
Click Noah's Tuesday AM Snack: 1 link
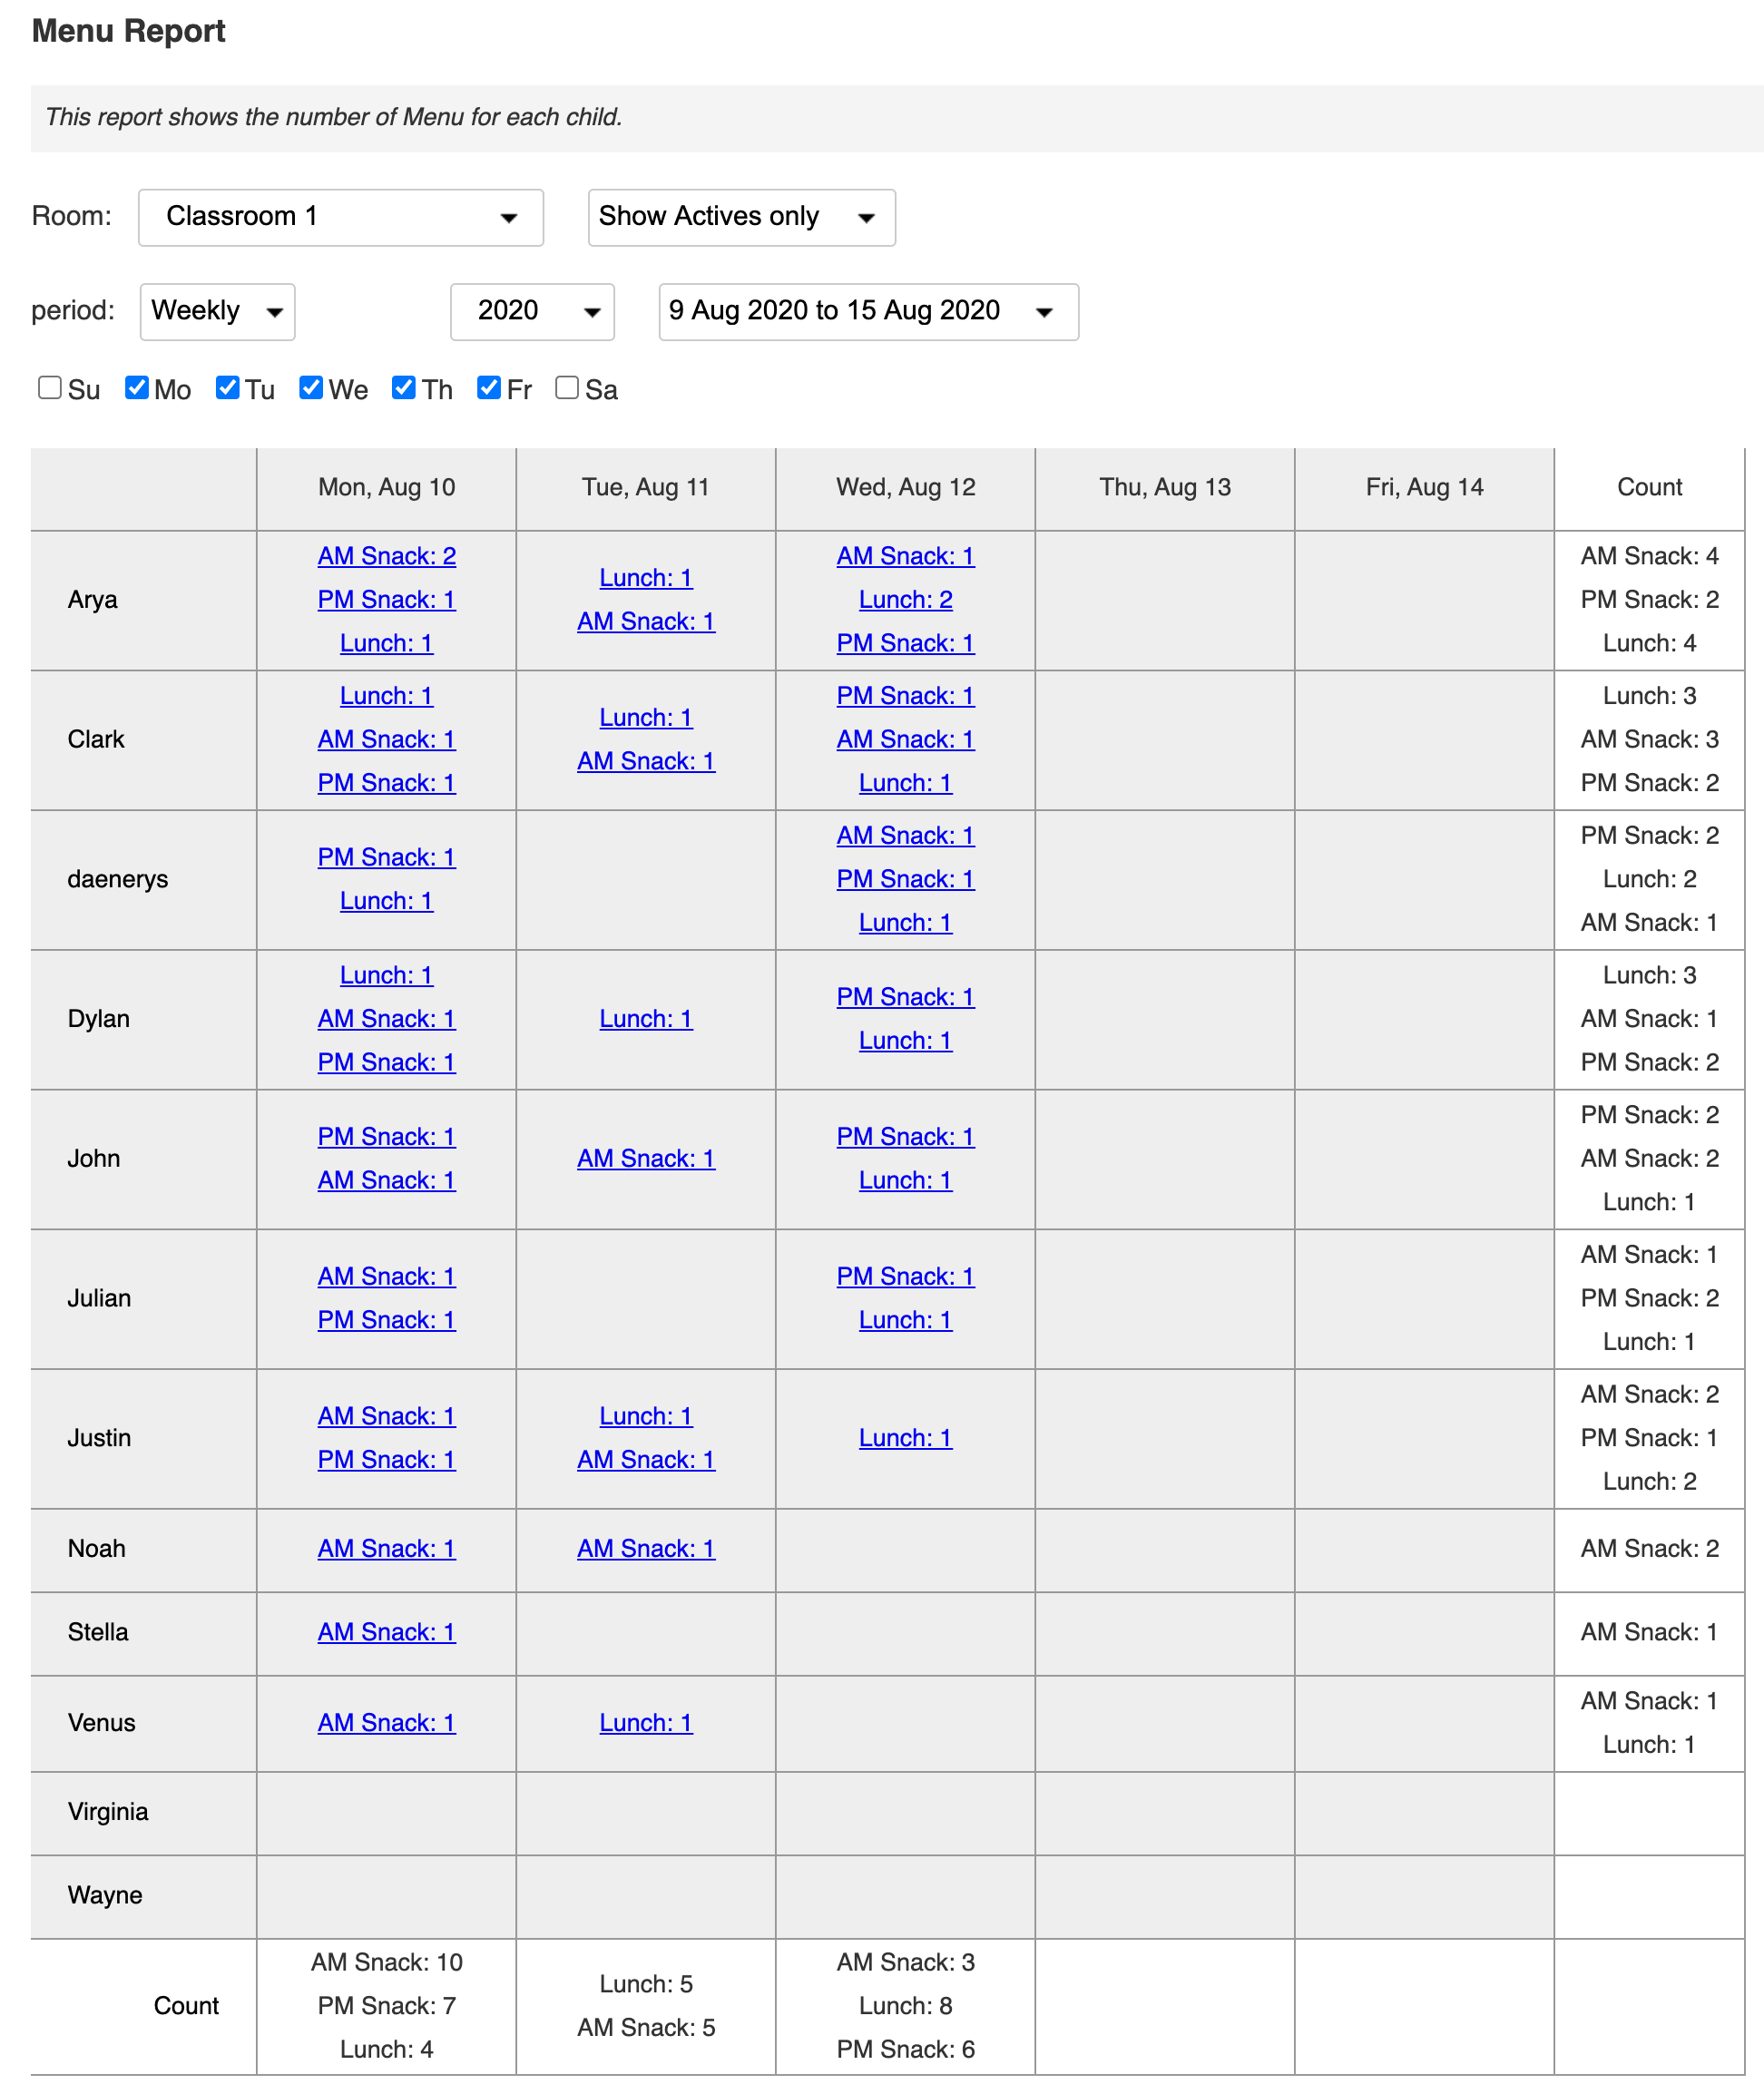[x=645, y=1549]
